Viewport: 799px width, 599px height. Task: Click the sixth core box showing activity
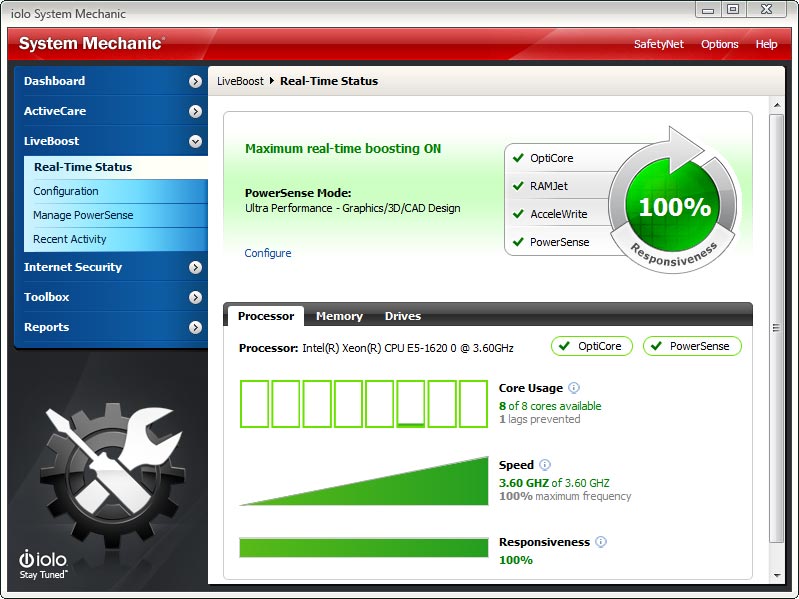click(x=411, y=403)
